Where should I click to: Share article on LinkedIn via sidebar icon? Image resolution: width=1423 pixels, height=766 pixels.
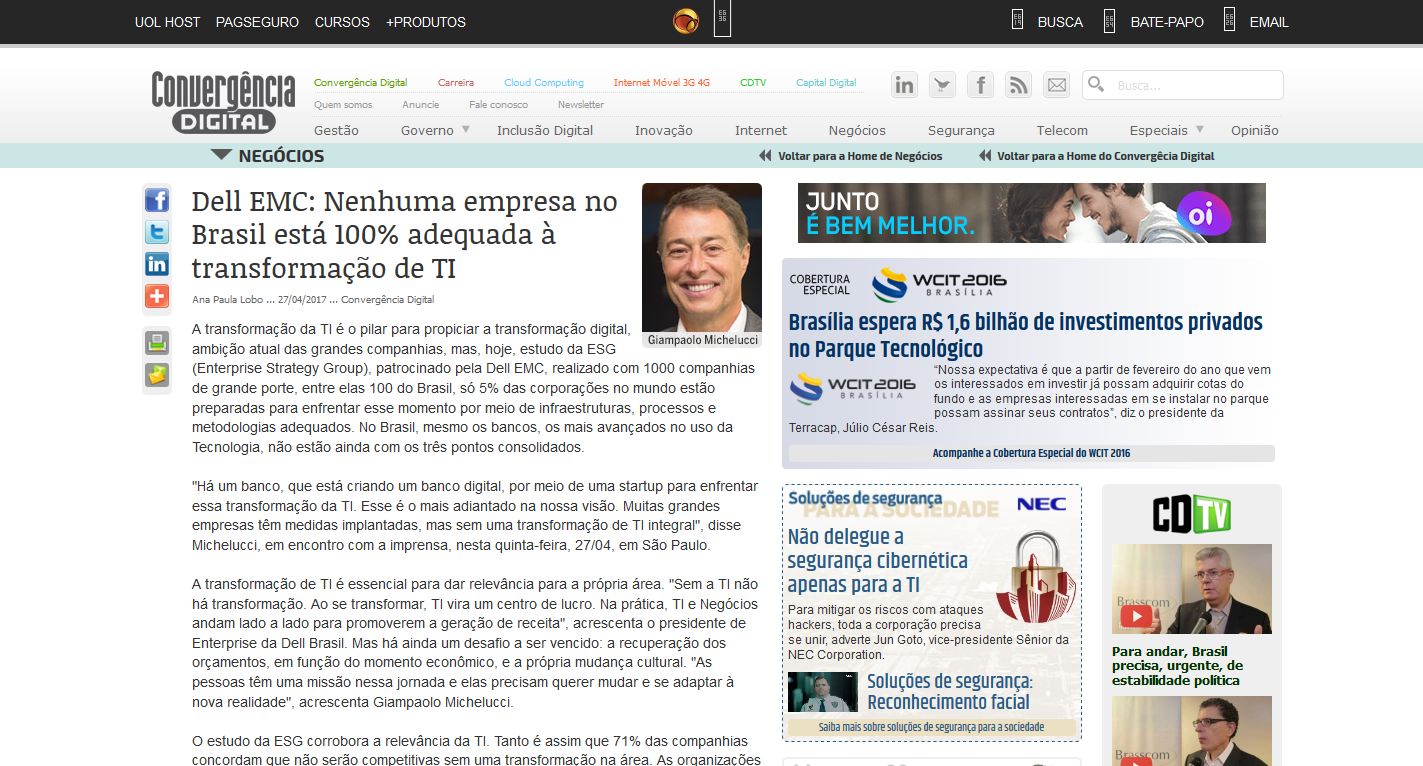(x=157, y=264)
